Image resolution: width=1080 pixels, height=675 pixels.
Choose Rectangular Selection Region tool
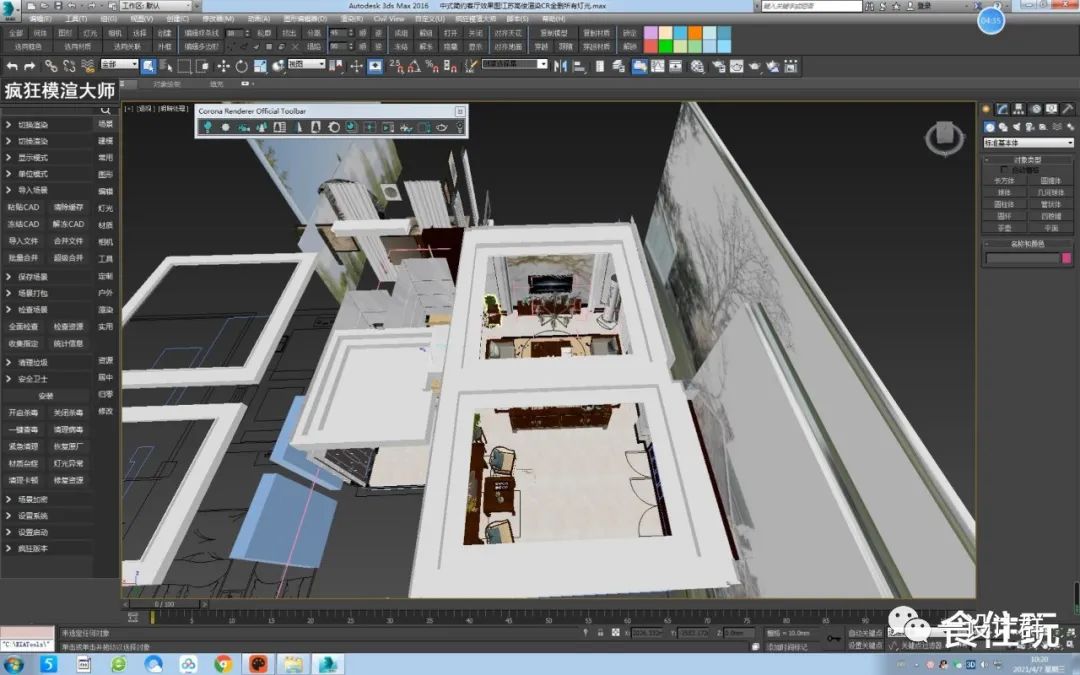(x=184, y=66)
